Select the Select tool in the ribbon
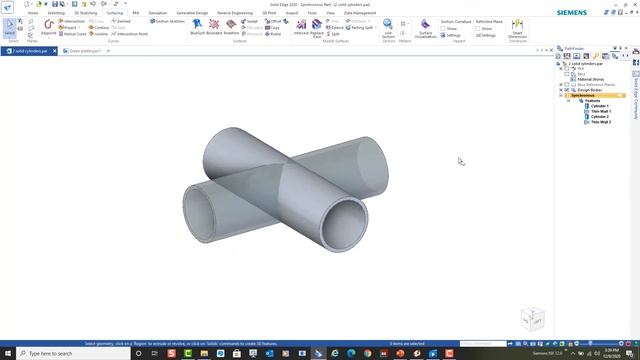Image resolution: width=640 pixels, height=360 pixels. [x=9, y=28]
